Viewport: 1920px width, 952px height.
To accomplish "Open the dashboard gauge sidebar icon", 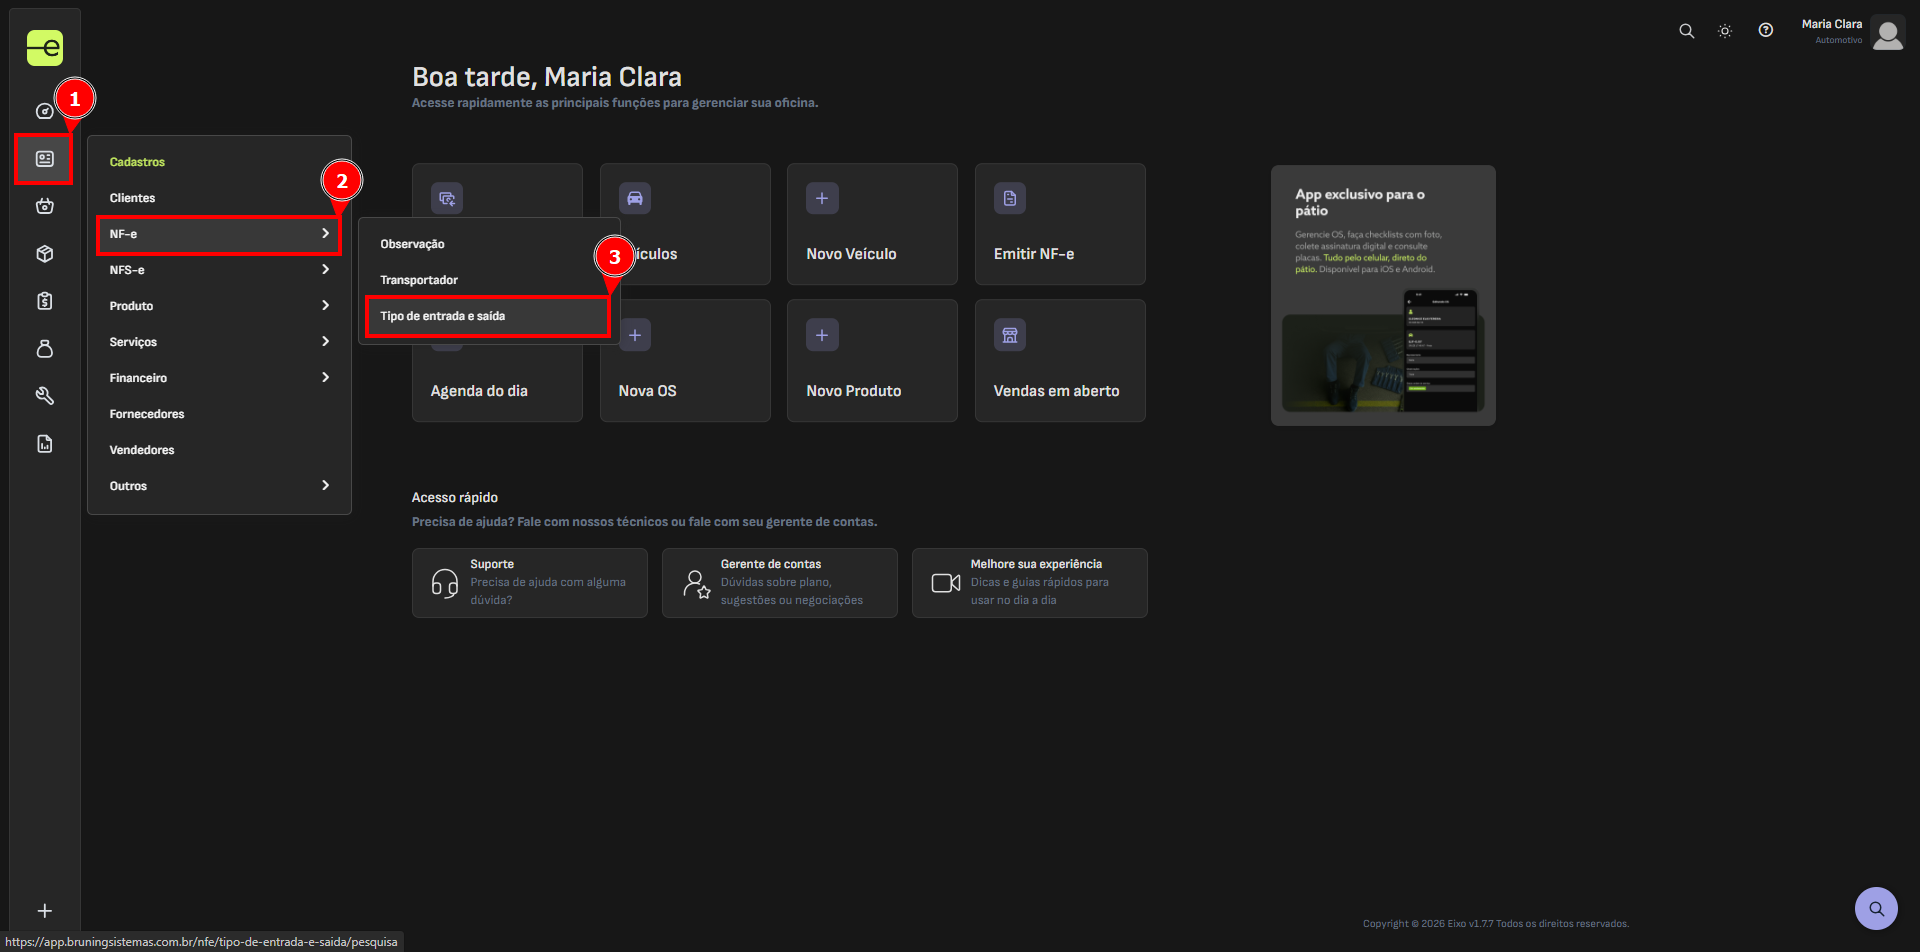I will (45, 111).
